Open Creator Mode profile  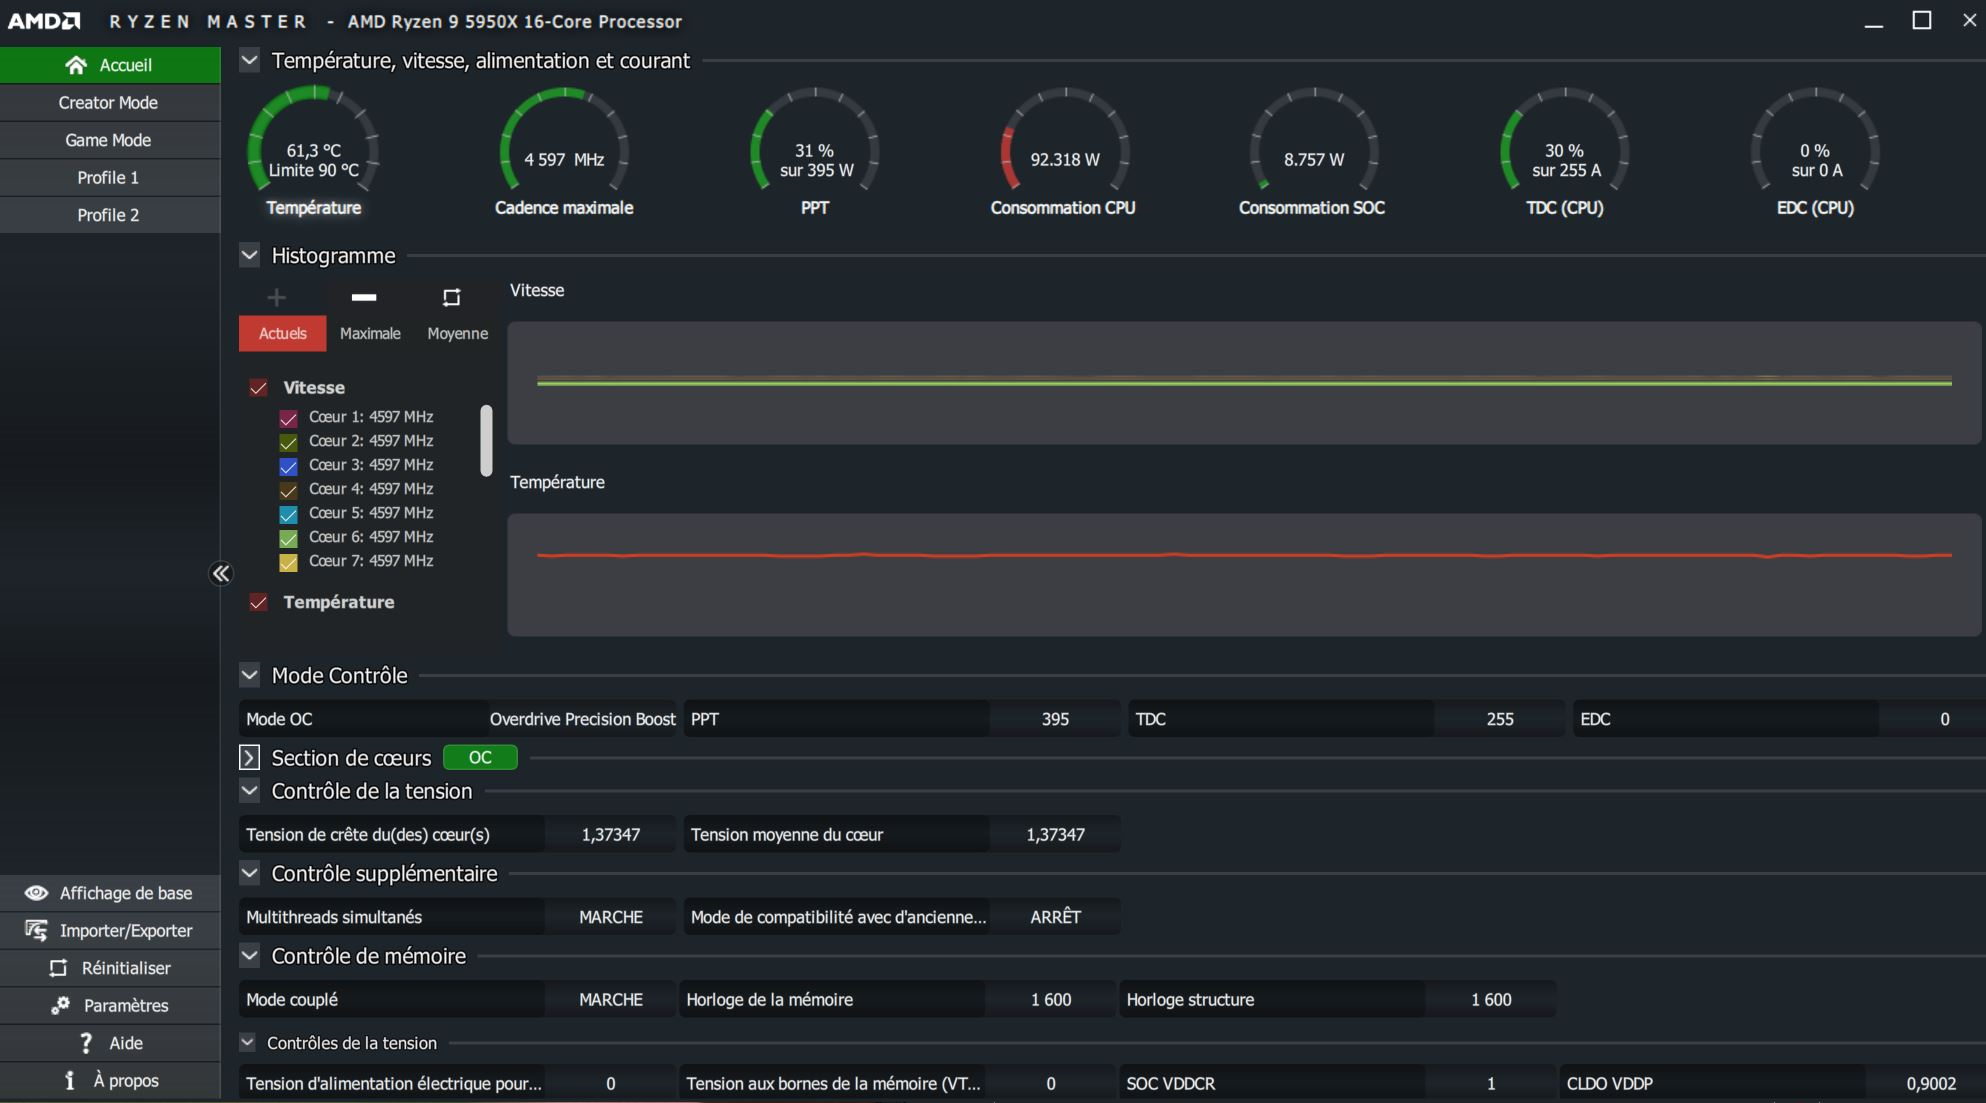click(x=108, y=103)
